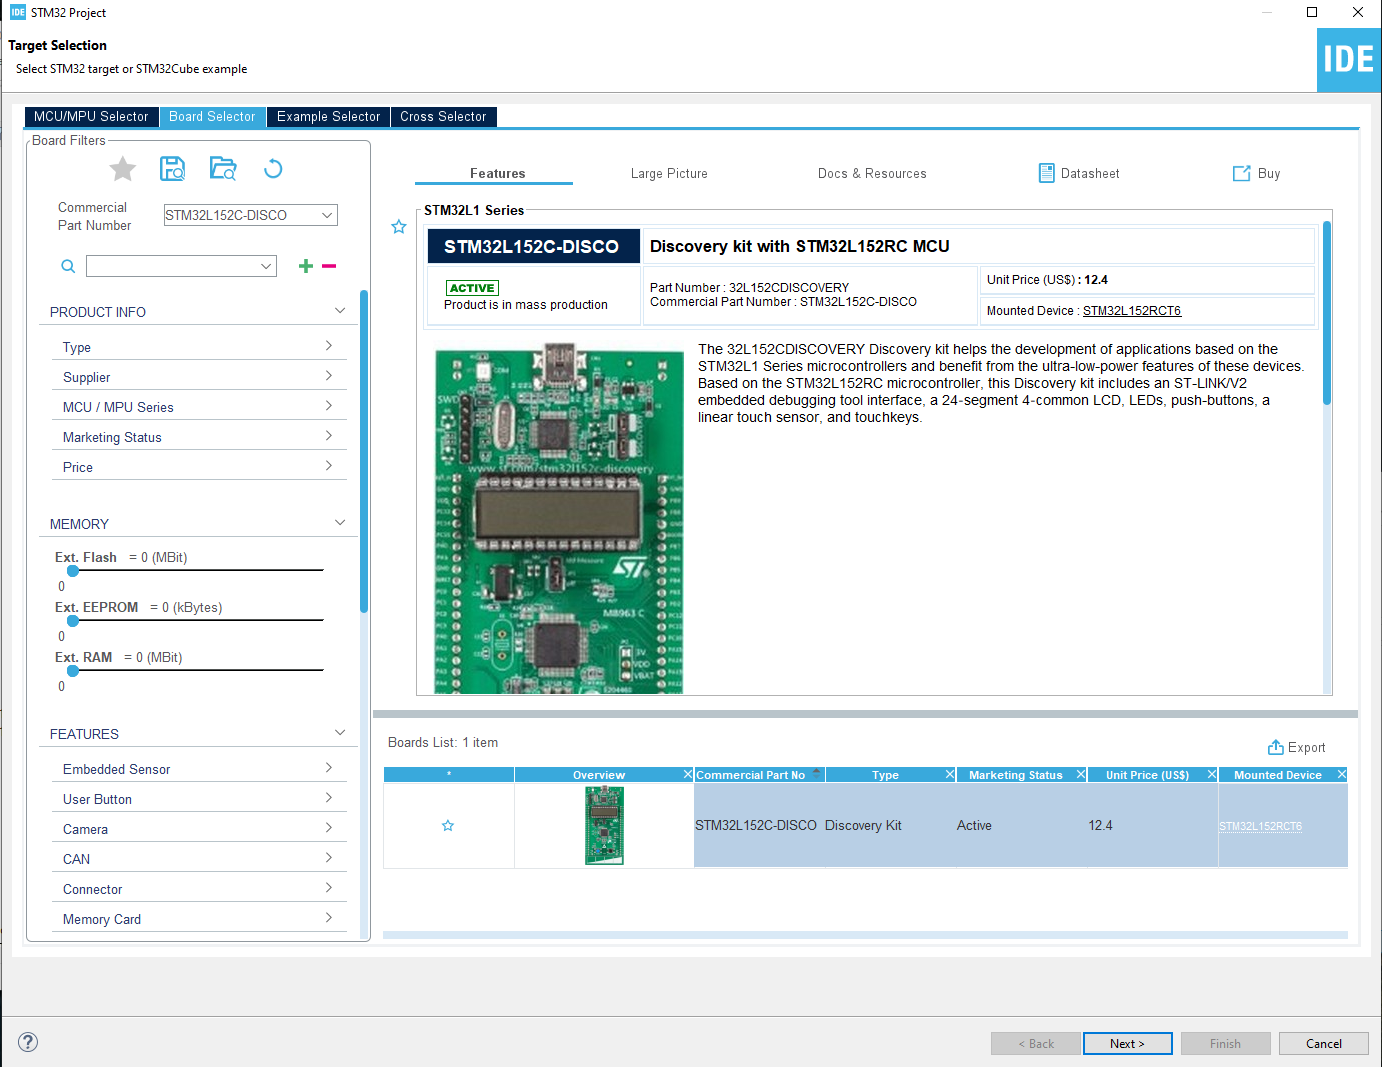Image resolution: width=1382 pixels, height=1067 pixels.
Task: Click the Ext. Flash slider handle
Action: (73, 570)
